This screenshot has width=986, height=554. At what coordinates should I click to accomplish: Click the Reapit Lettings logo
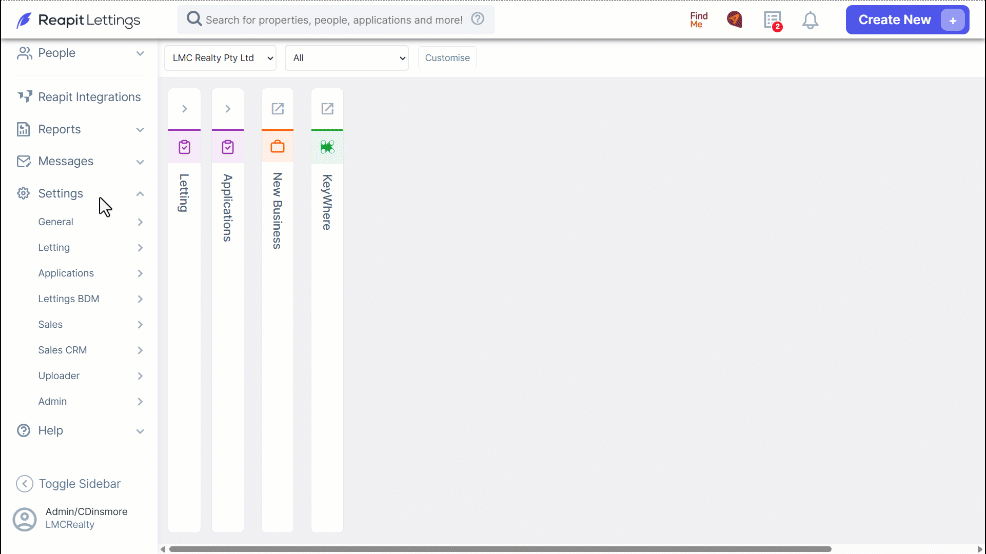coord(78,20)
